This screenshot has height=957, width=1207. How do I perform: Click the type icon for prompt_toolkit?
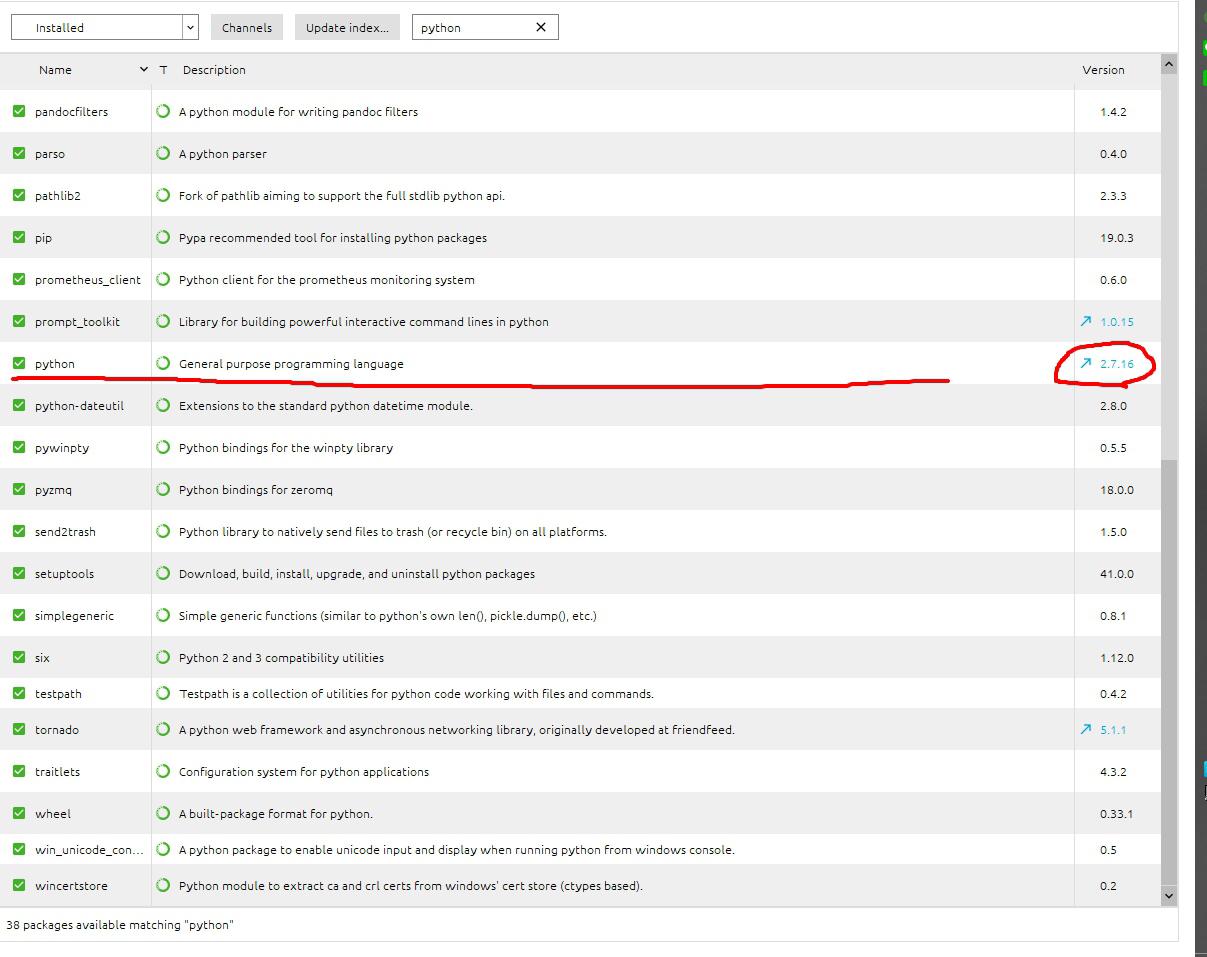163,321
